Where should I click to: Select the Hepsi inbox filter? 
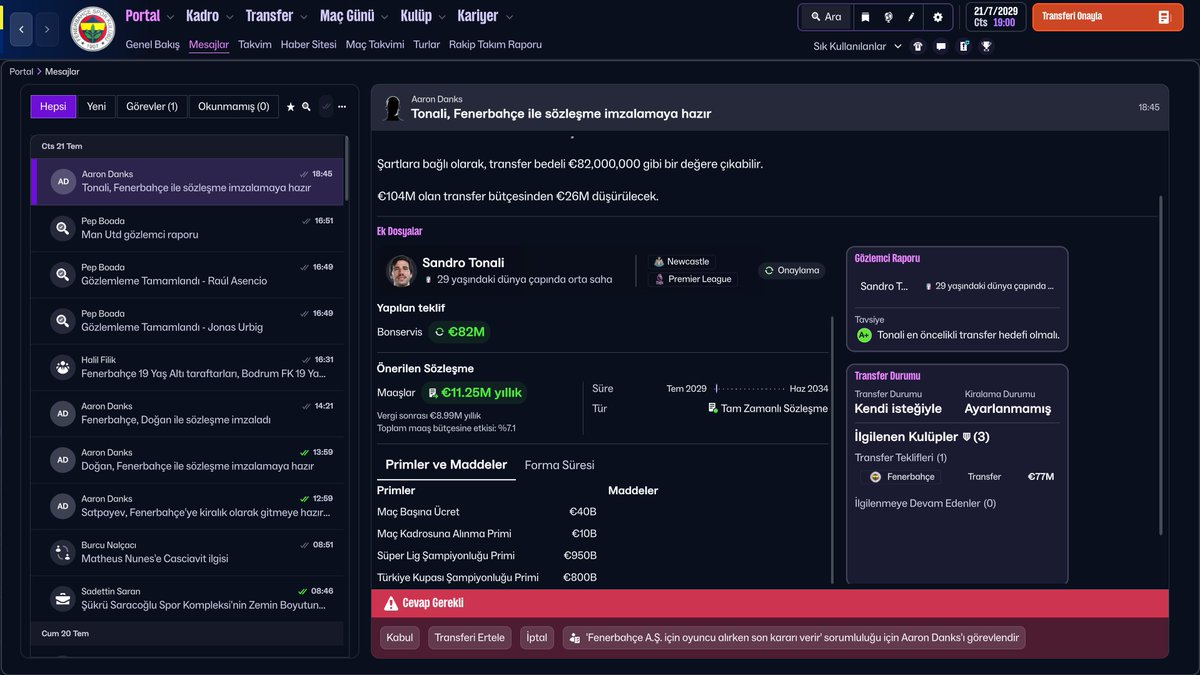[x=53, y=107]
